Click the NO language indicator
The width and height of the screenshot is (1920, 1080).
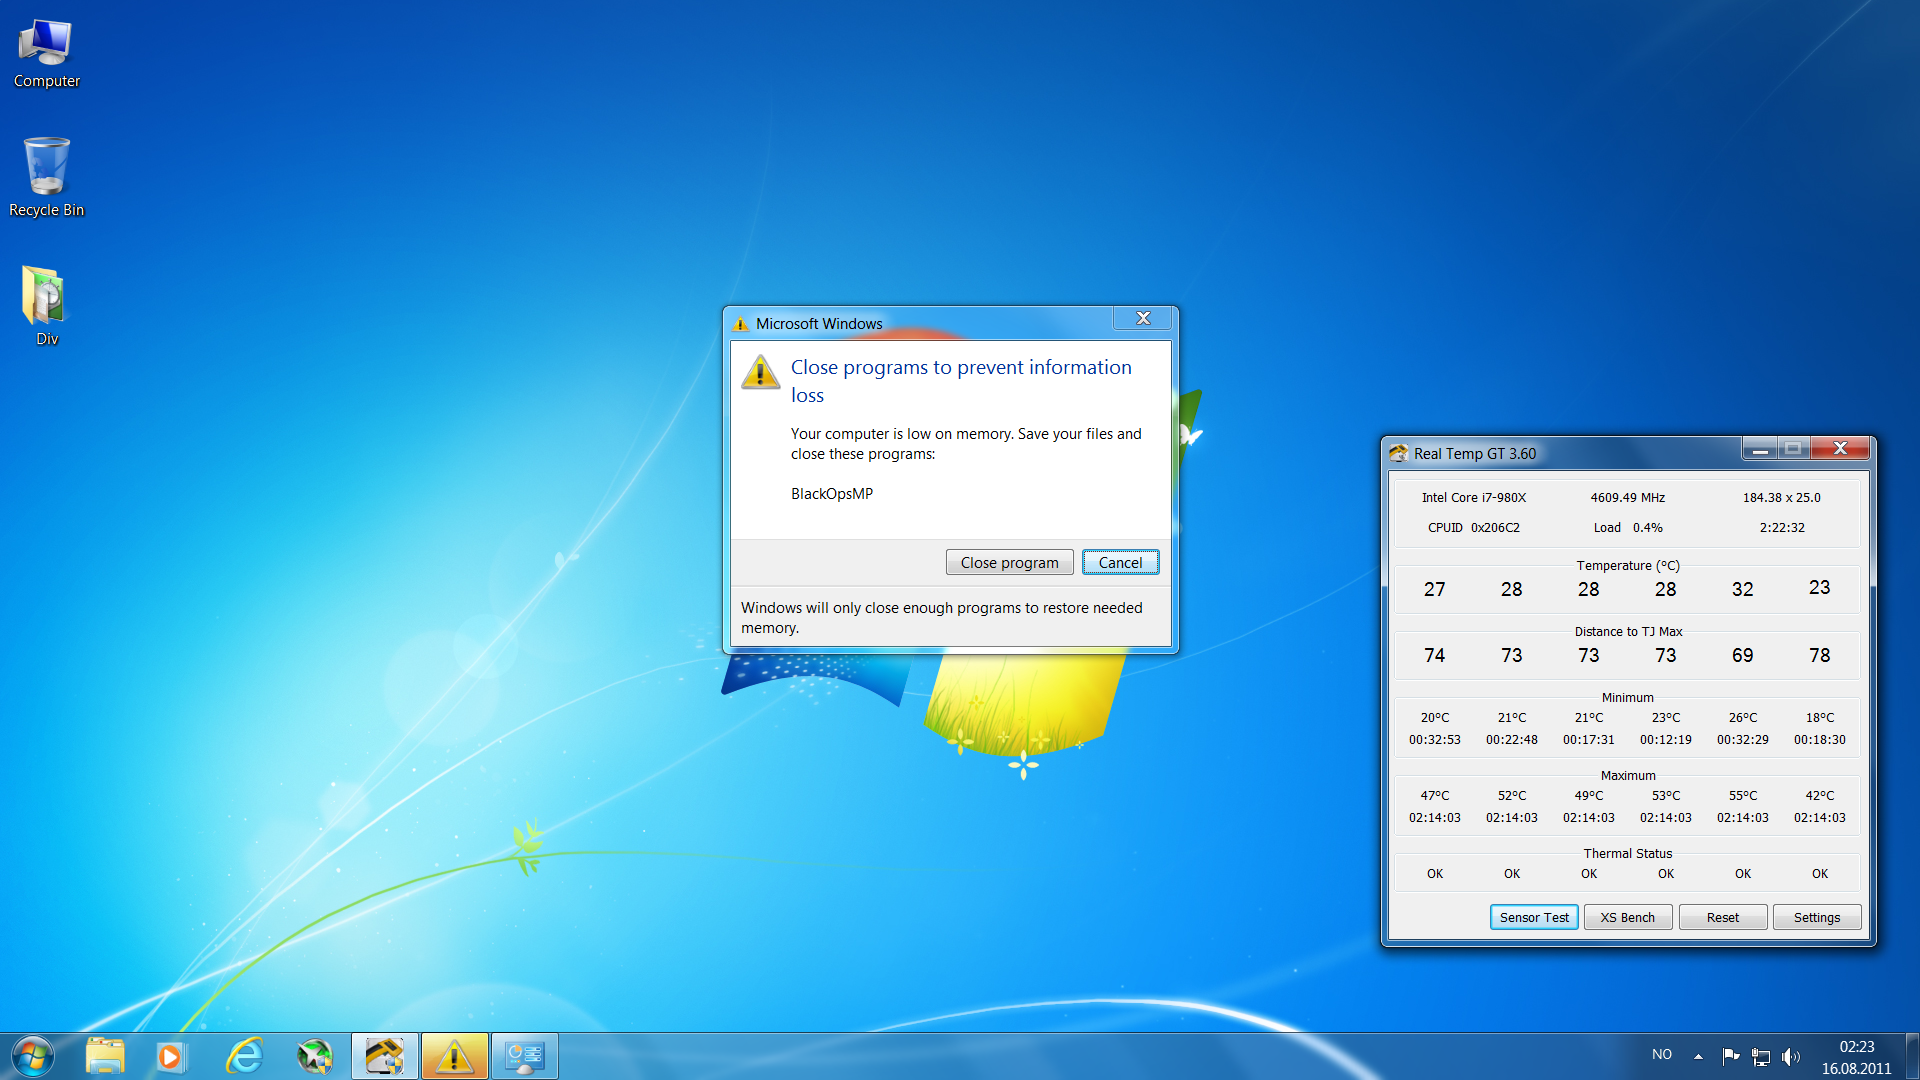(1662, 1055)
